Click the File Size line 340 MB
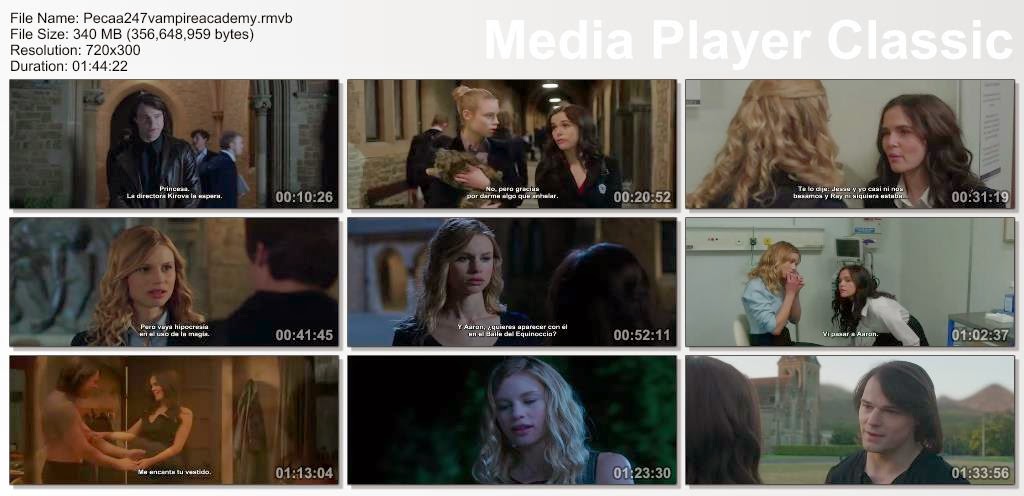 coord(132,34)
